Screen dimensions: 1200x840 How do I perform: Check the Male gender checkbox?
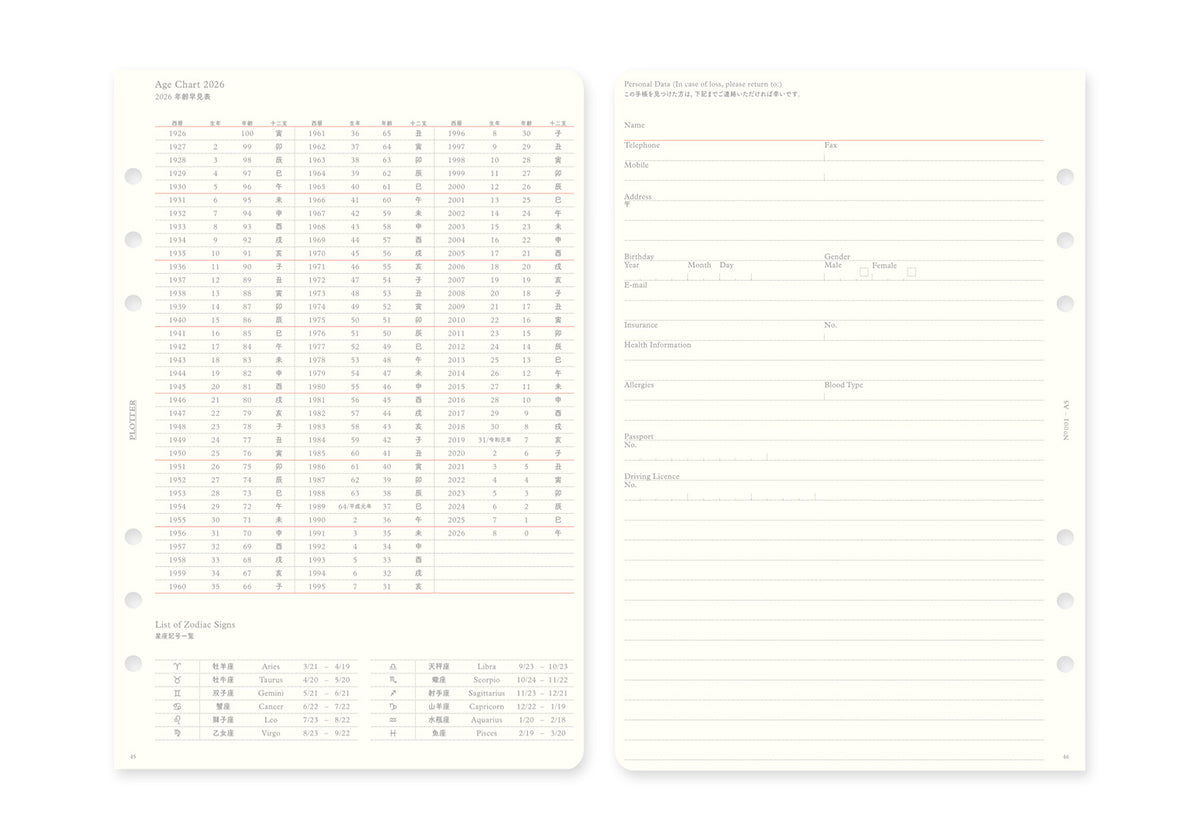pos(863,271)
